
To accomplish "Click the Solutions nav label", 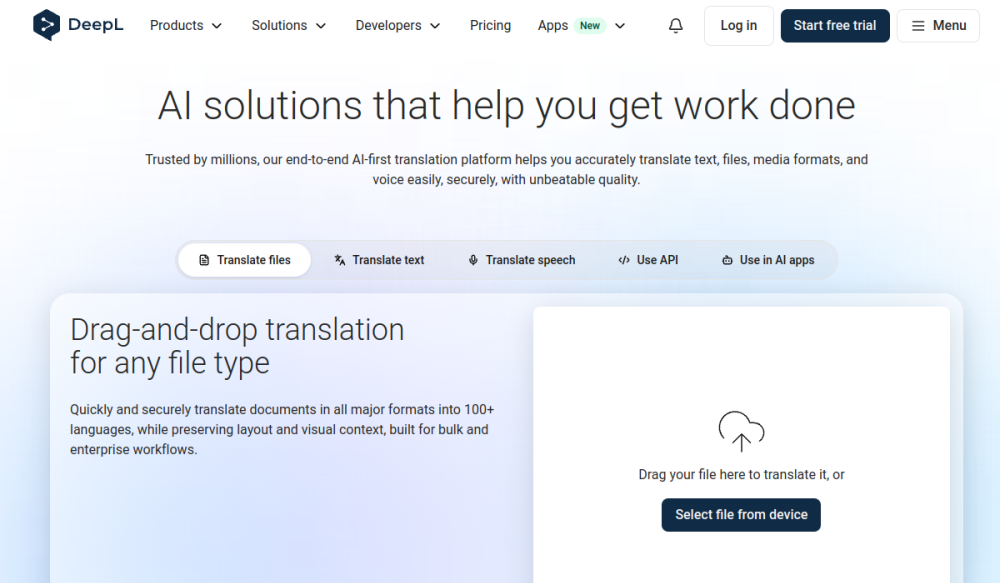I will pos(279,26).
